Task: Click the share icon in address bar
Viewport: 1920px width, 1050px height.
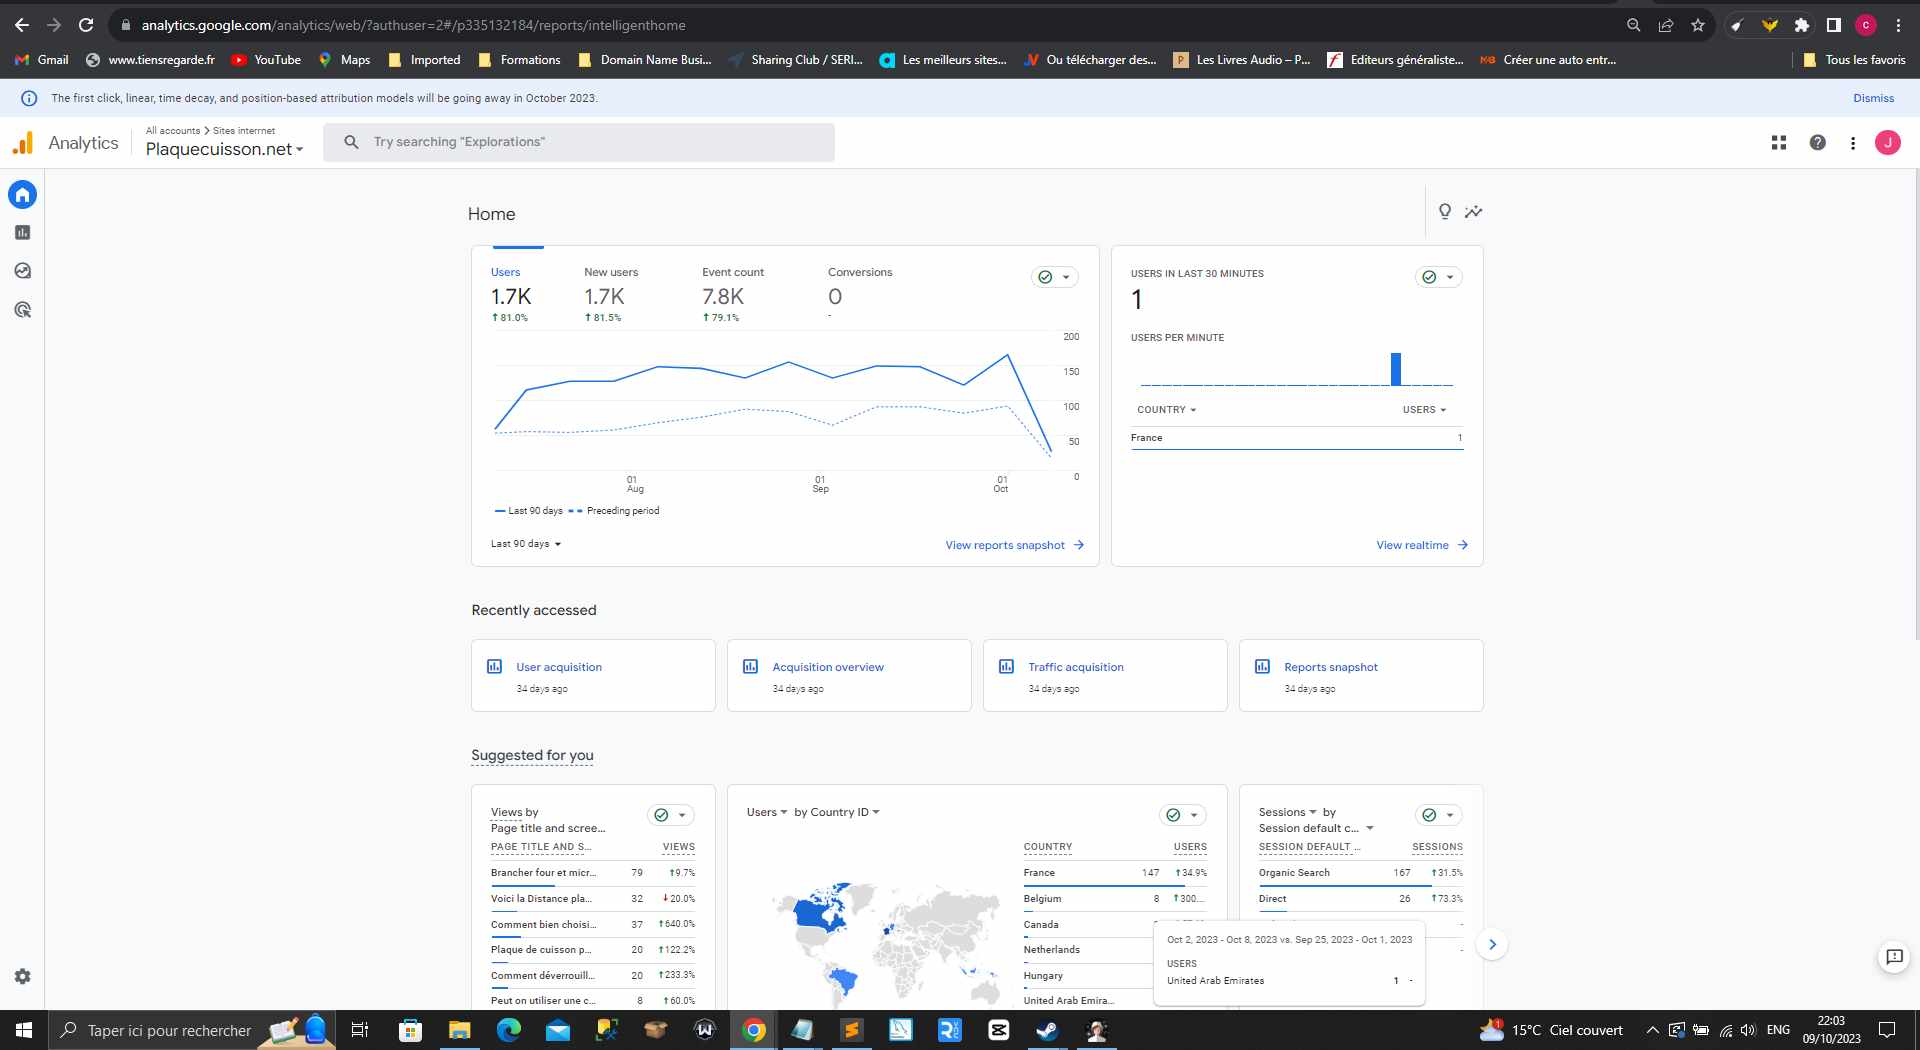Action: click(x=1665, y=25)
